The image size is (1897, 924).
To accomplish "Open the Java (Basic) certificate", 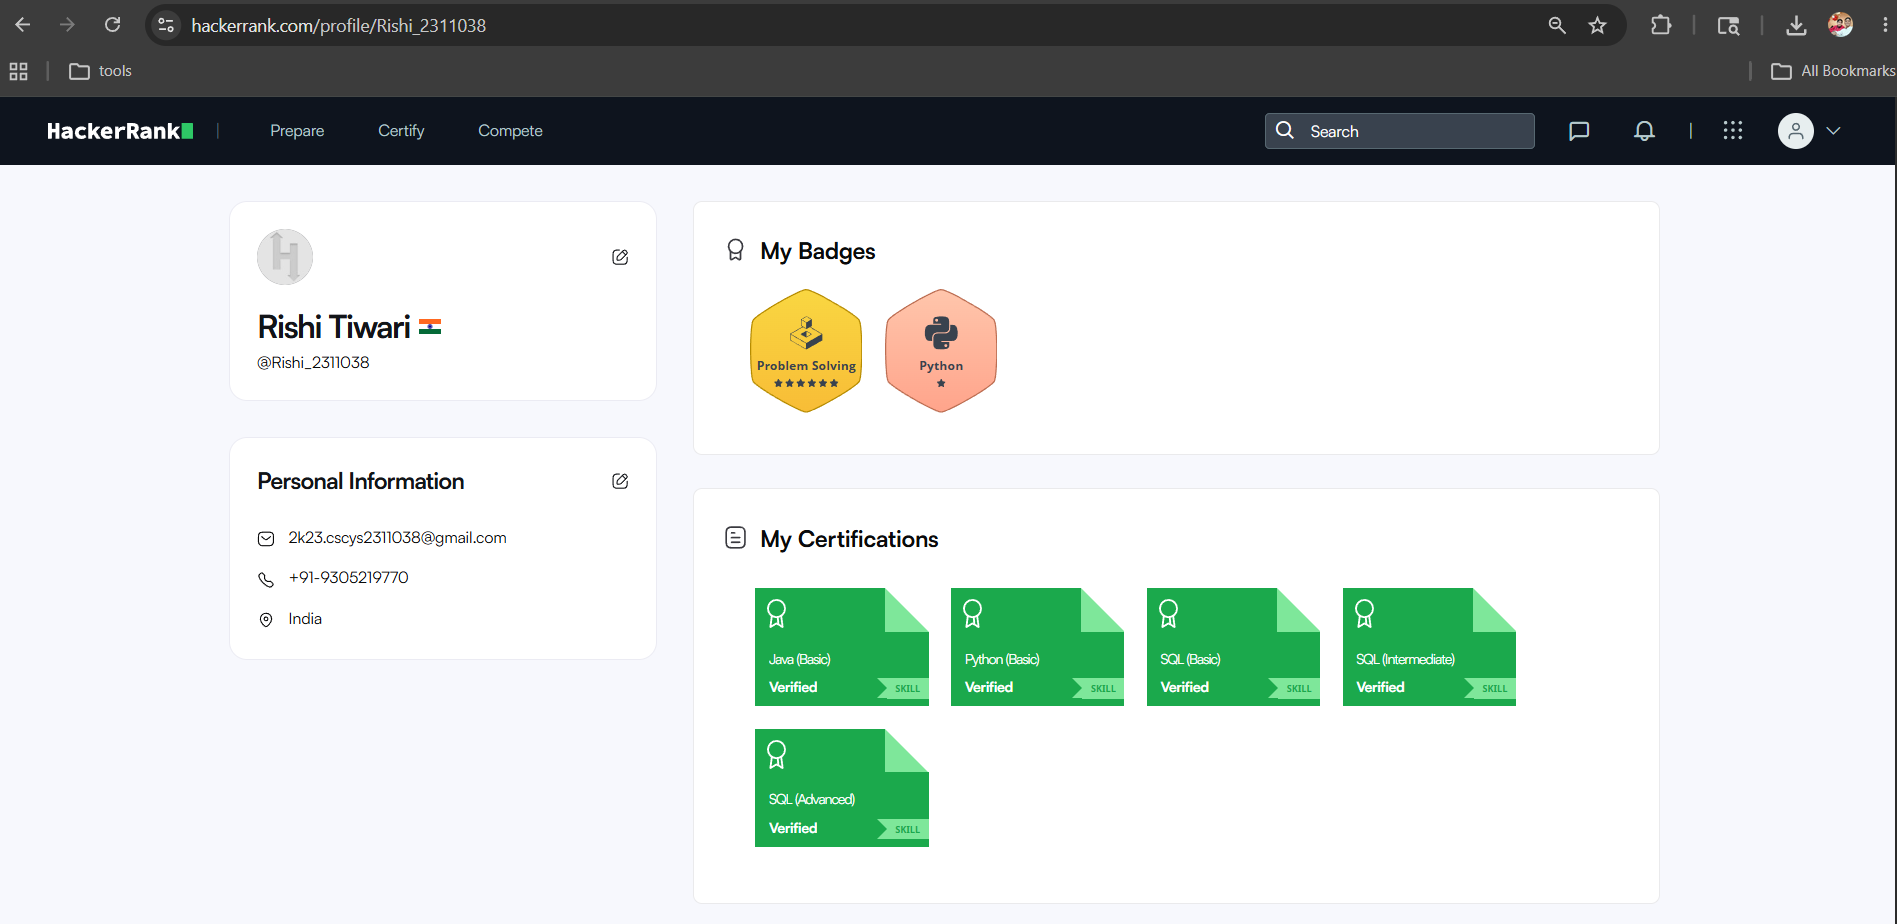I will tap(842, 647).
